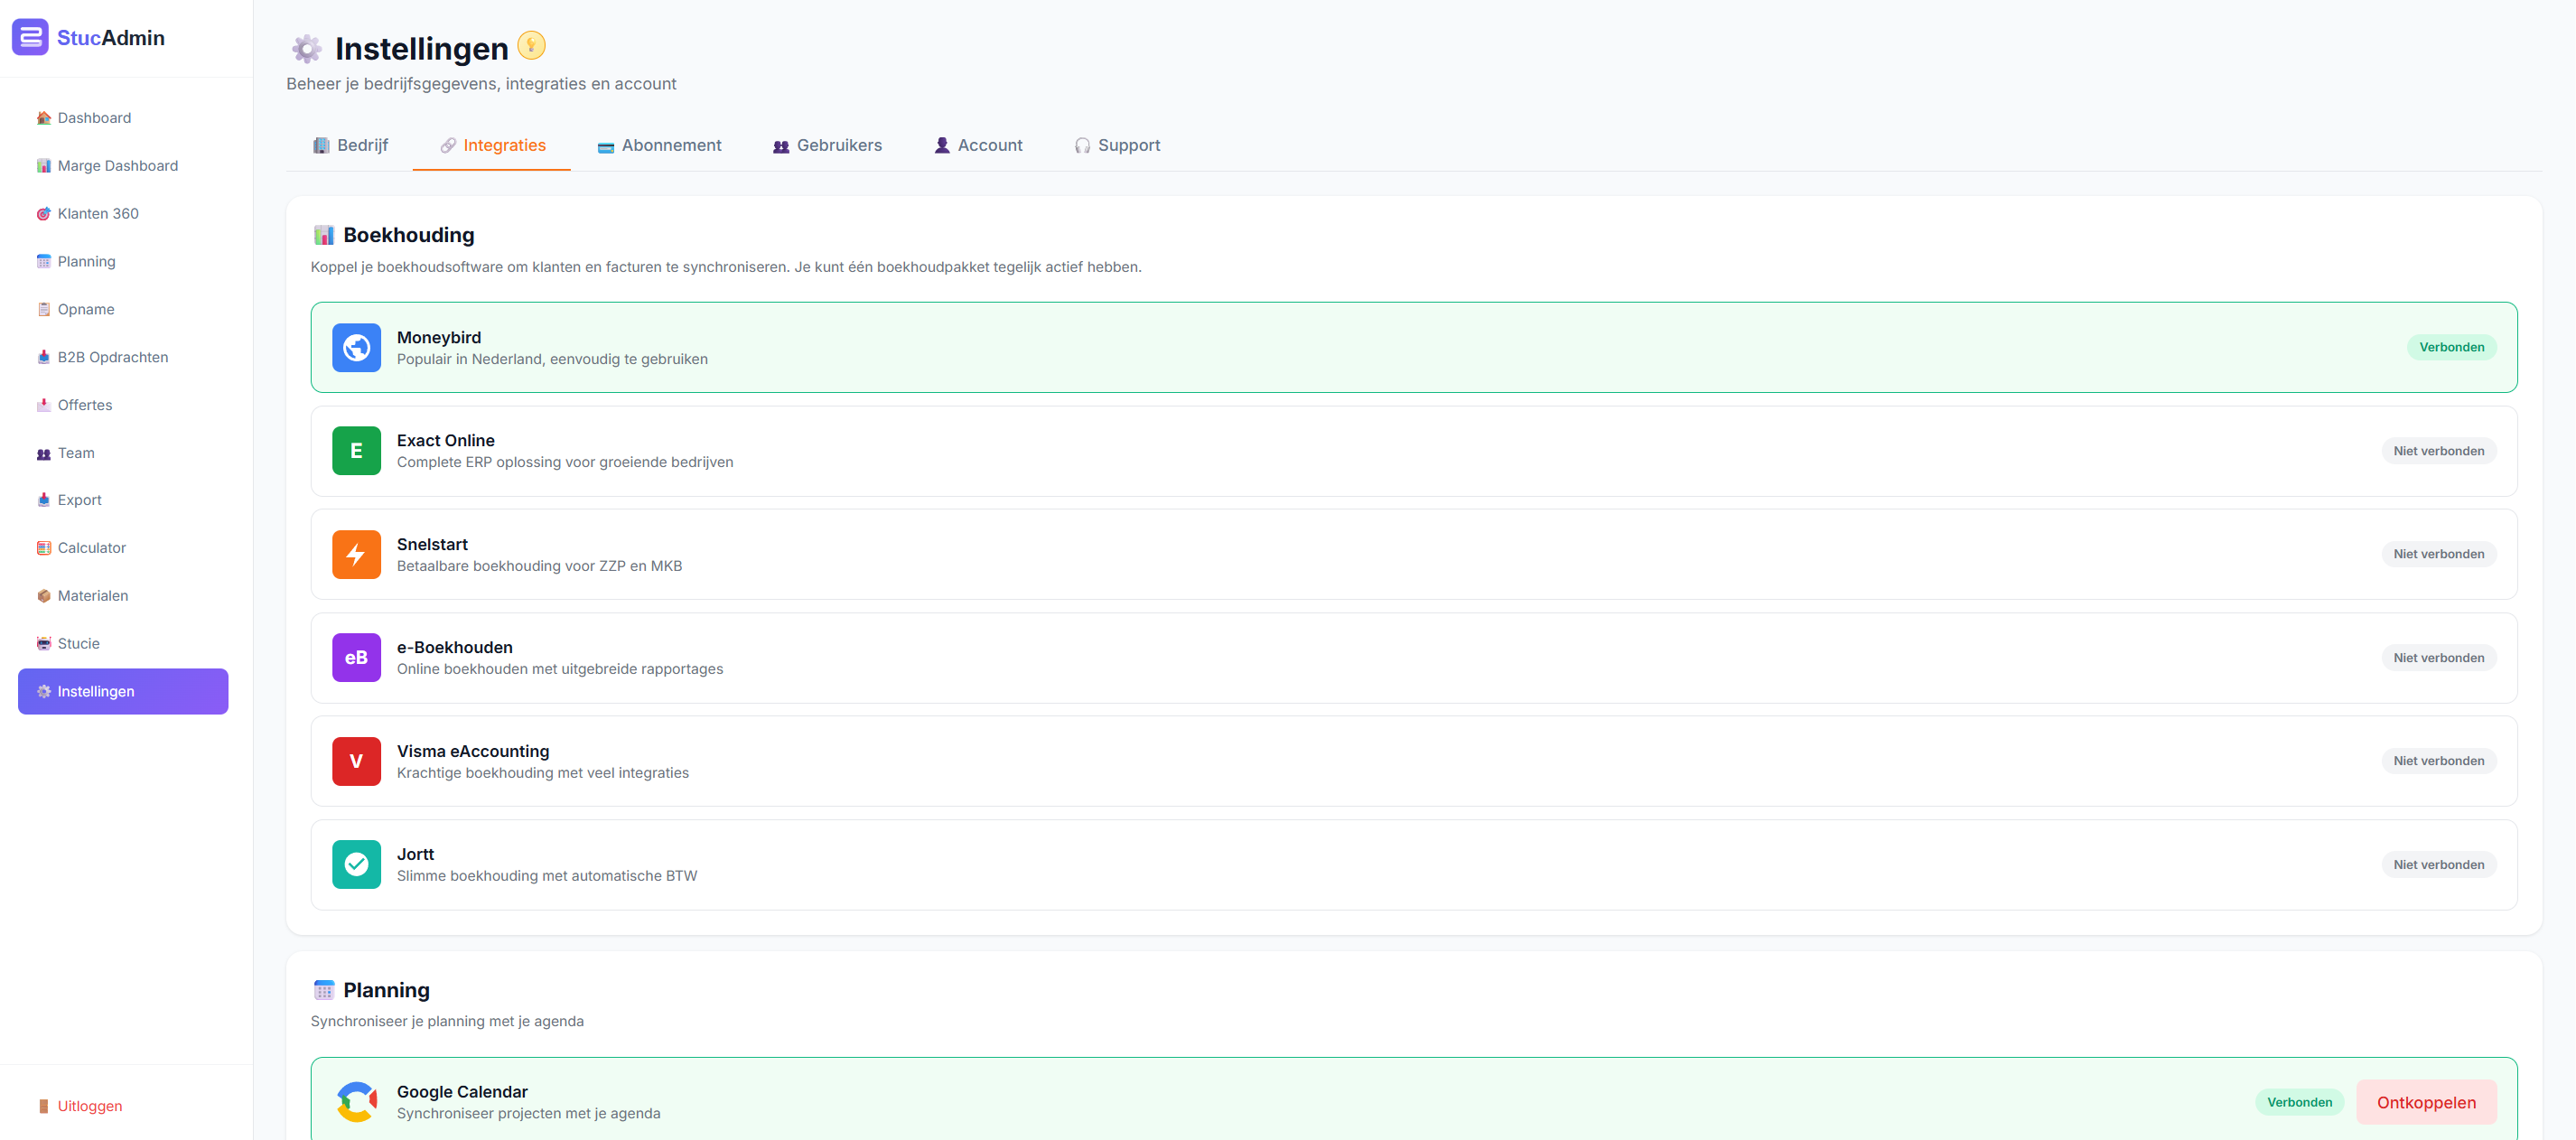Click Verbonden status badge on Moneybird
This screenshot has width=2576, height=1140.
coord(2451,347)
